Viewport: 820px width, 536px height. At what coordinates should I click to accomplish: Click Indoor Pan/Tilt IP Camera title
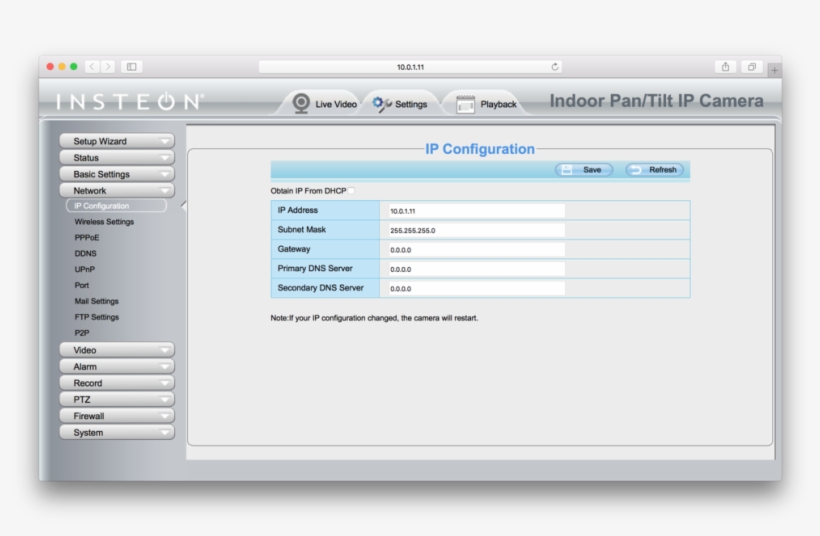tap(656, 101)
